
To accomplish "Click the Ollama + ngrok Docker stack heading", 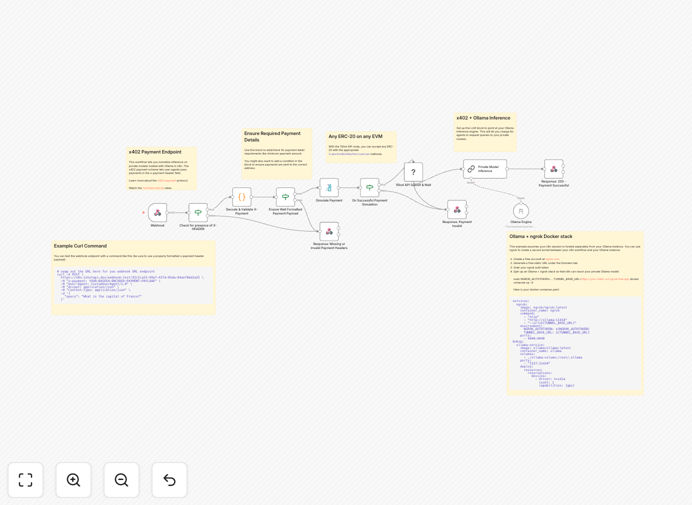I will click(x=541, y=237).
